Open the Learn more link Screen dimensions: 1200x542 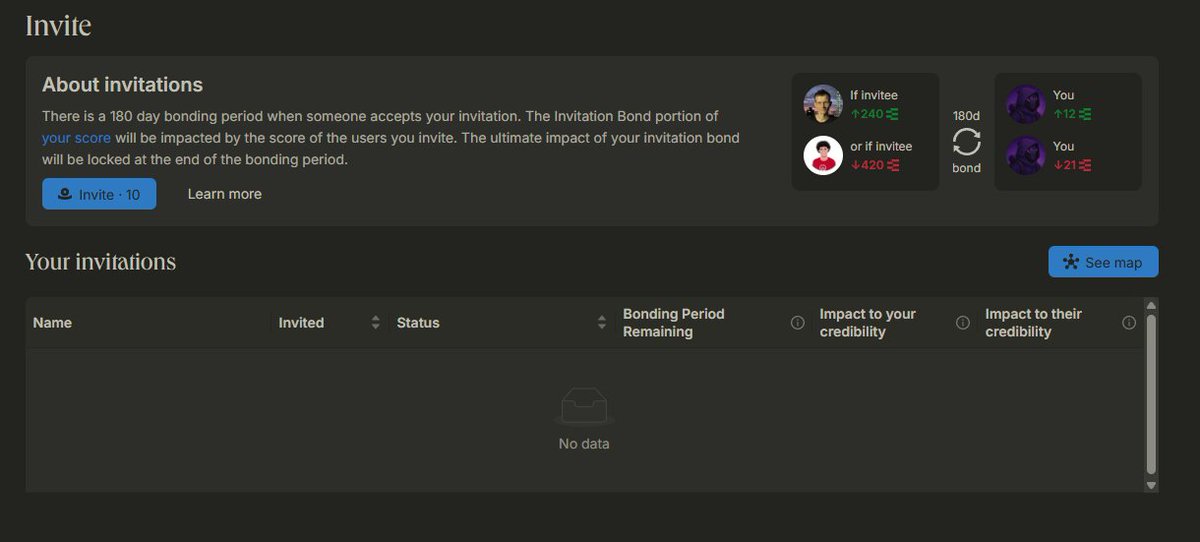point(225,194)
